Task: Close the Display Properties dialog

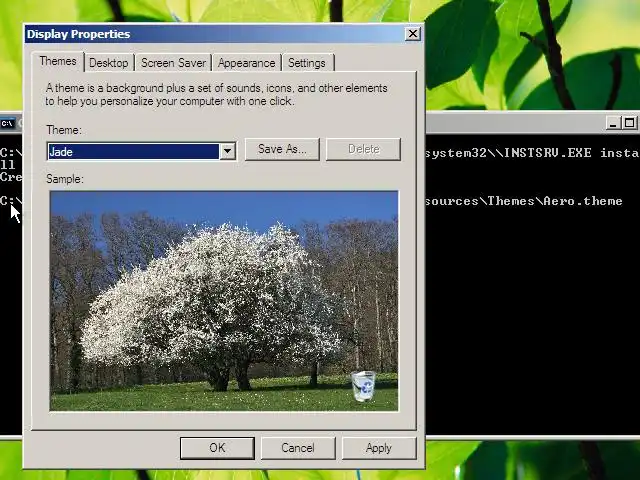Action: [x=413, y=33]
